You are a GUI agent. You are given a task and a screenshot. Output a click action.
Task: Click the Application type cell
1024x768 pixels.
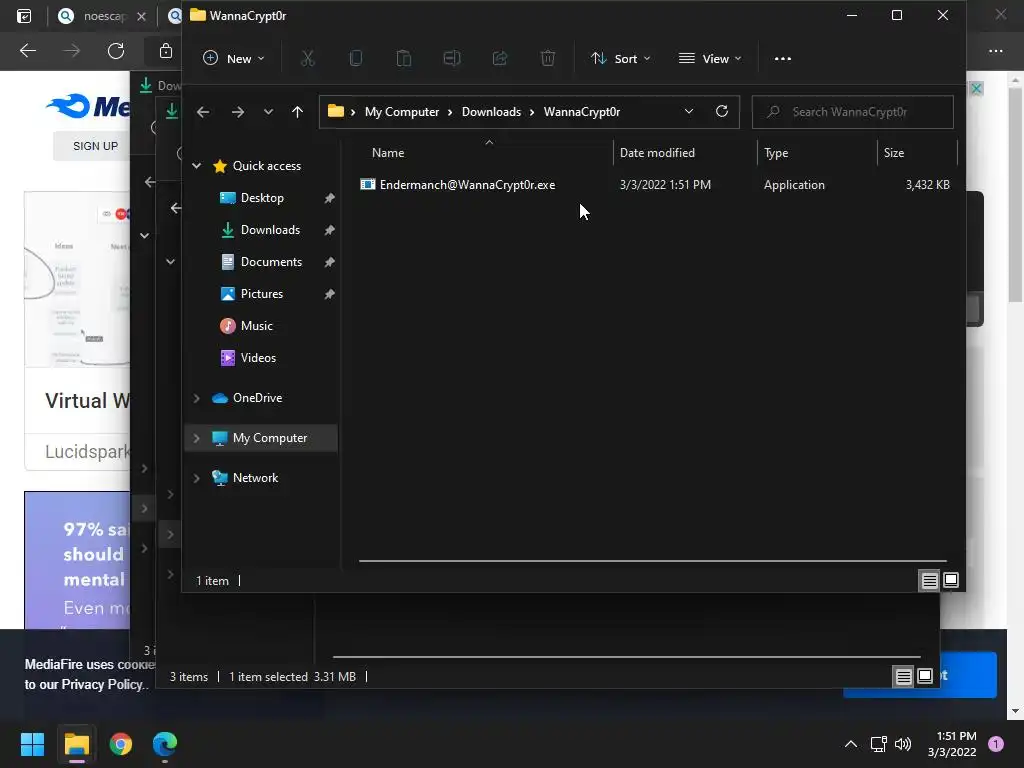[794, 185]
